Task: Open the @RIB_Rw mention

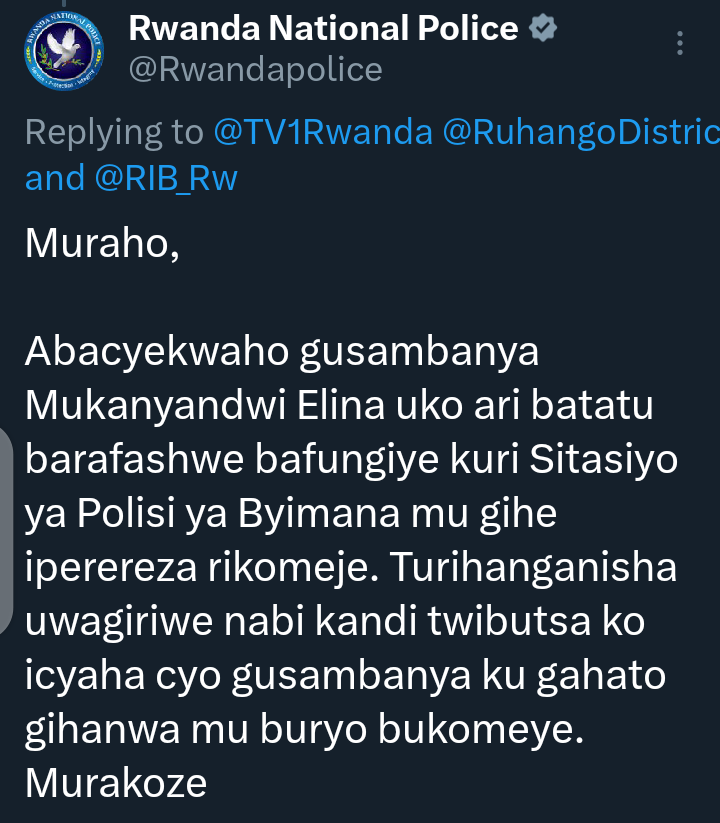Action: [166, 178]
